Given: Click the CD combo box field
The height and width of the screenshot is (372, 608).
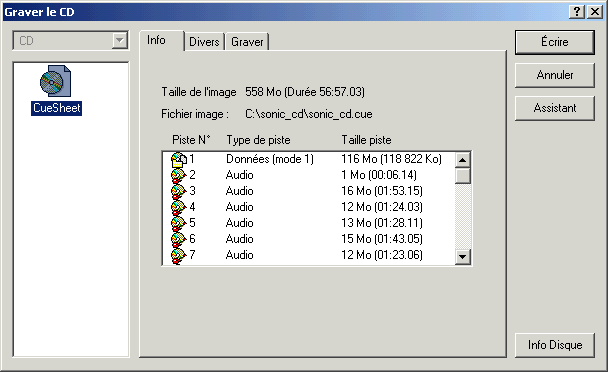Looking at the screenshot, I should tap(71, 40).
